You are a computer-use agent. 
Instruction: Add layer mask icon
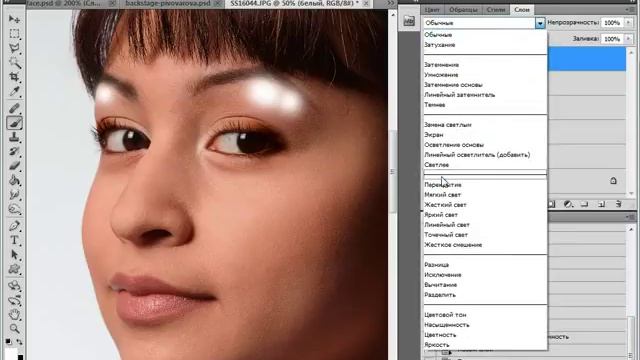pyautogui.click(x=552, y=204)
